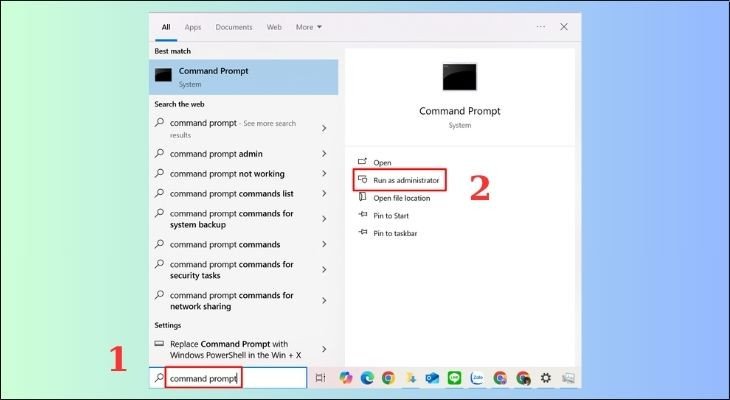Expand arrow for 'command prompt admin'
Viewport: 730px width, 400px height.
click(324, 153)
